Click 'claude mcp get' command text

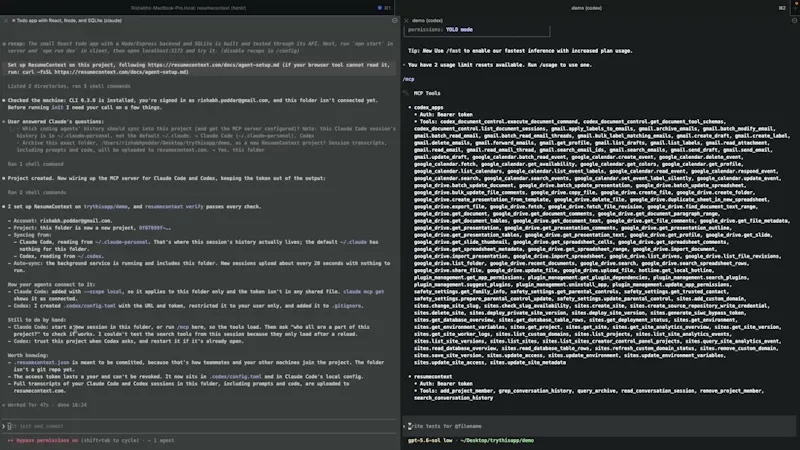pos(363,292)
